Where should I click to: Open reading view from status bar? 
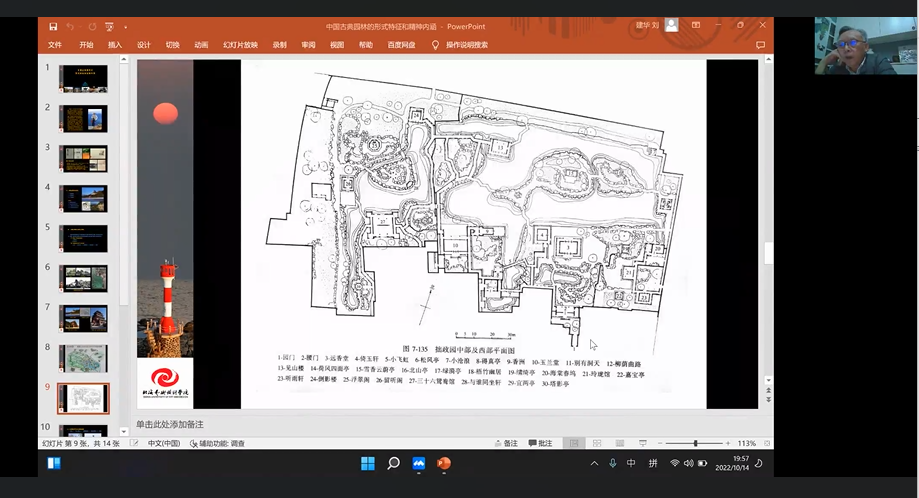[620, 443]
